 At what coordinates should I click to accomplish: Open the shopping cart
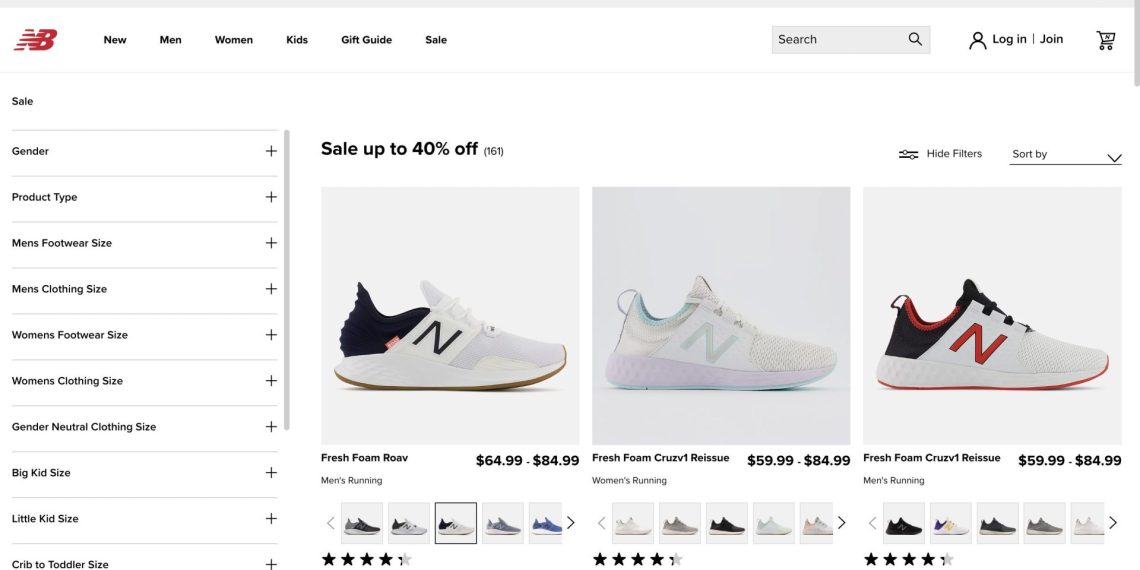[1105, 40]
